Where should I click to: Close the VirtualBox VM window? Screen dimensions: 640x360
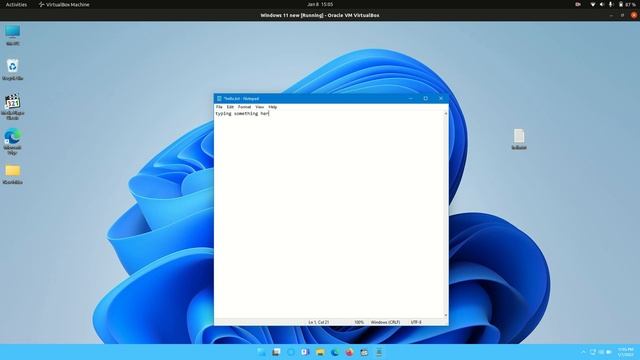633,15
